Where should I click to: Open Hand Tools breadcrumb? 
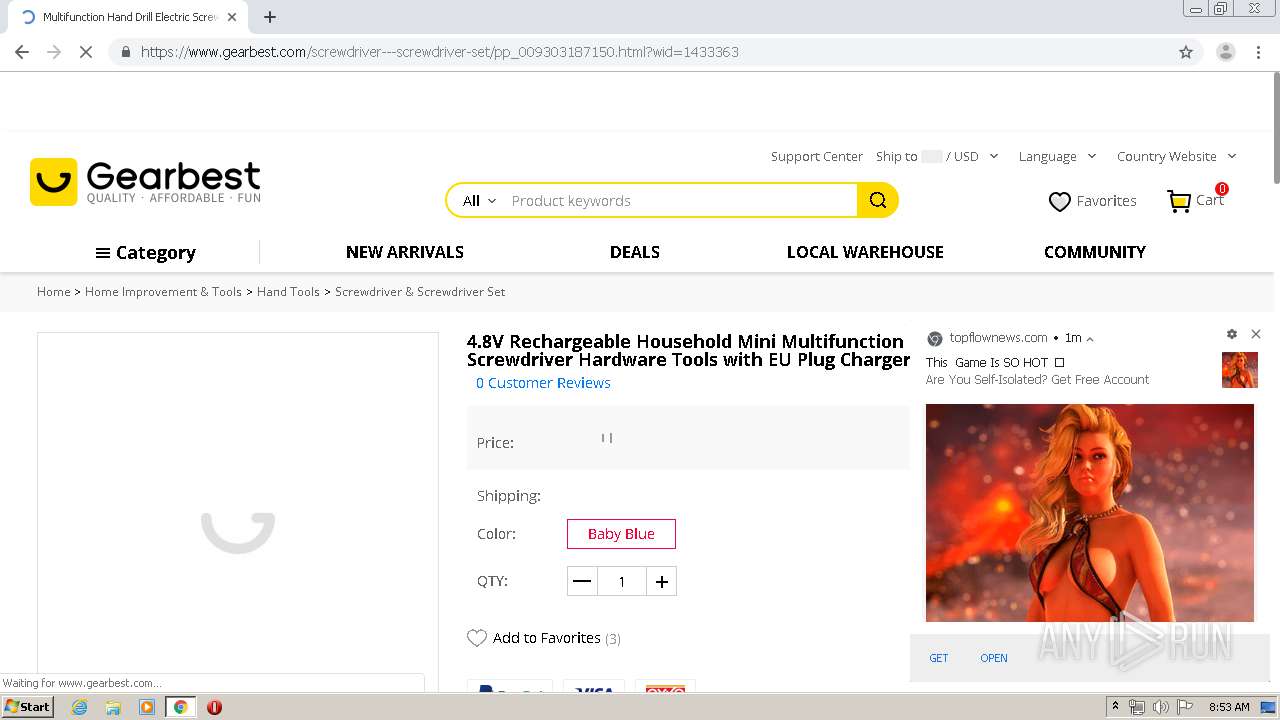(288, 292)
